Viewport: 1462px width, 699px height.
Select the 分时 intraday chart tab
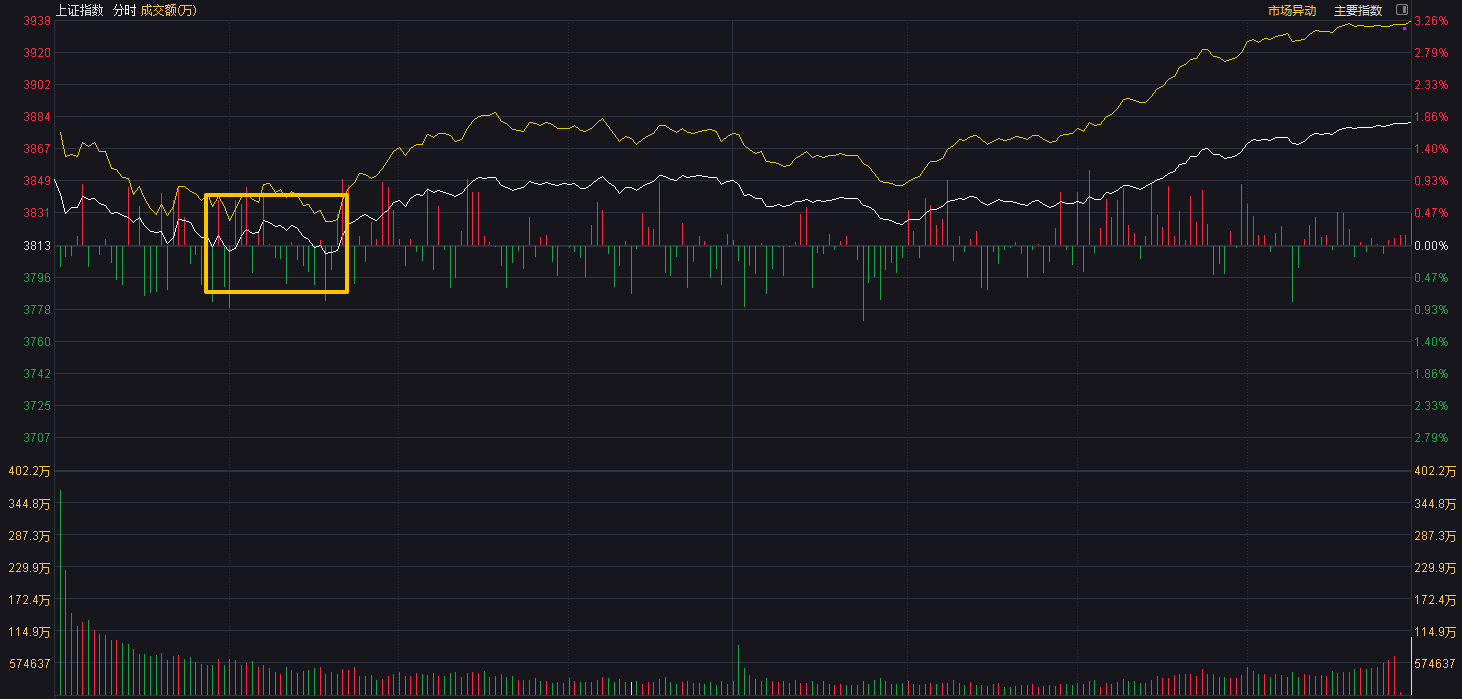[124, 10]
